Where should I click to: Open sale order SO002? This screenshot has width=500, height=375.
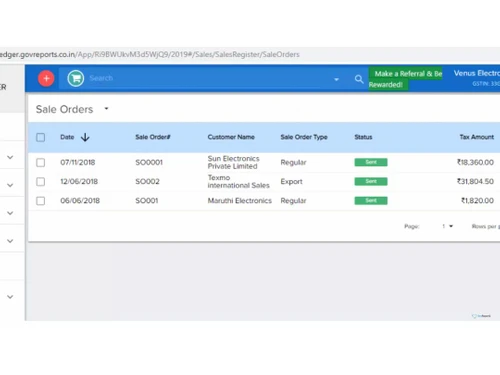pos(147,181)
